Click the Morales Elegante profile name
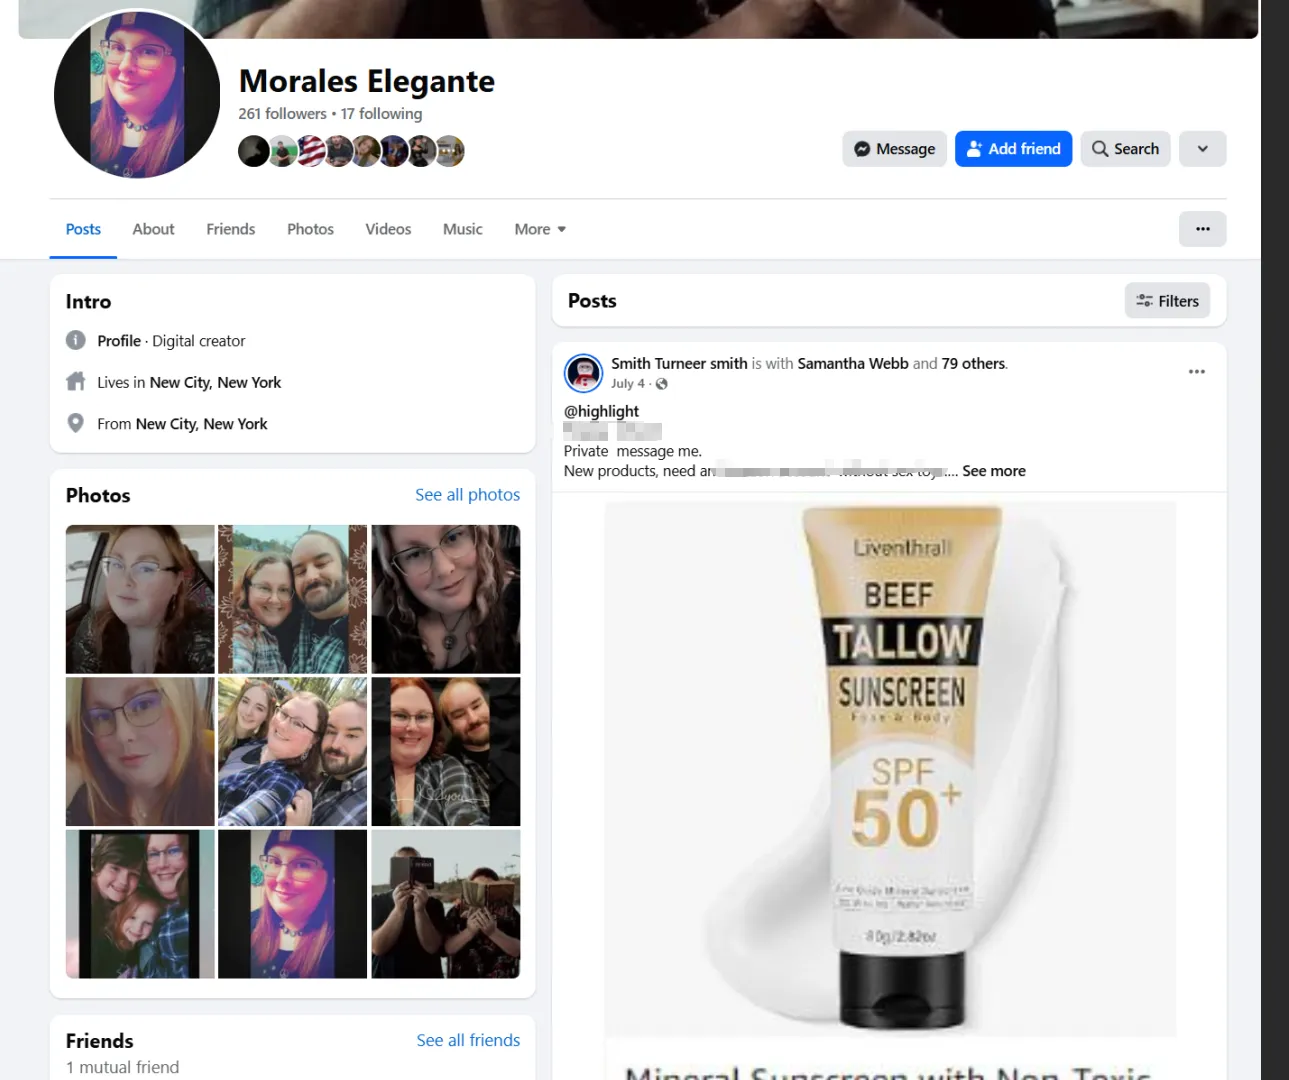This screenshot has width=1289, height=1080. (x=367, y=81)
